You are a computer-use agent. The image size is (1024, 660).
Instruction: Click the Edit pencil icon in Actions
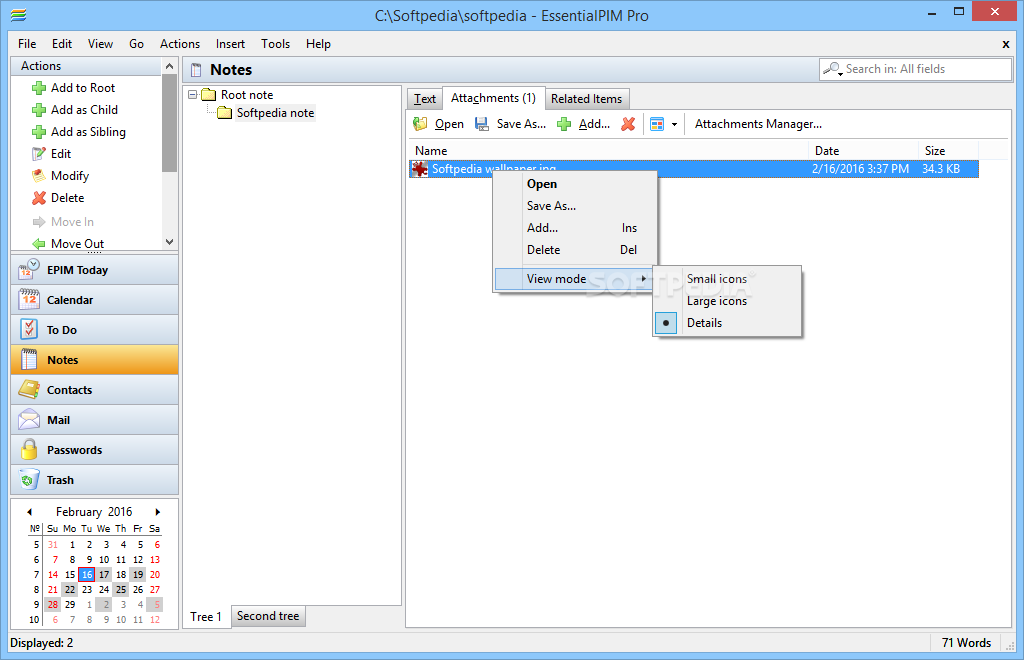[x=39, y=154]
